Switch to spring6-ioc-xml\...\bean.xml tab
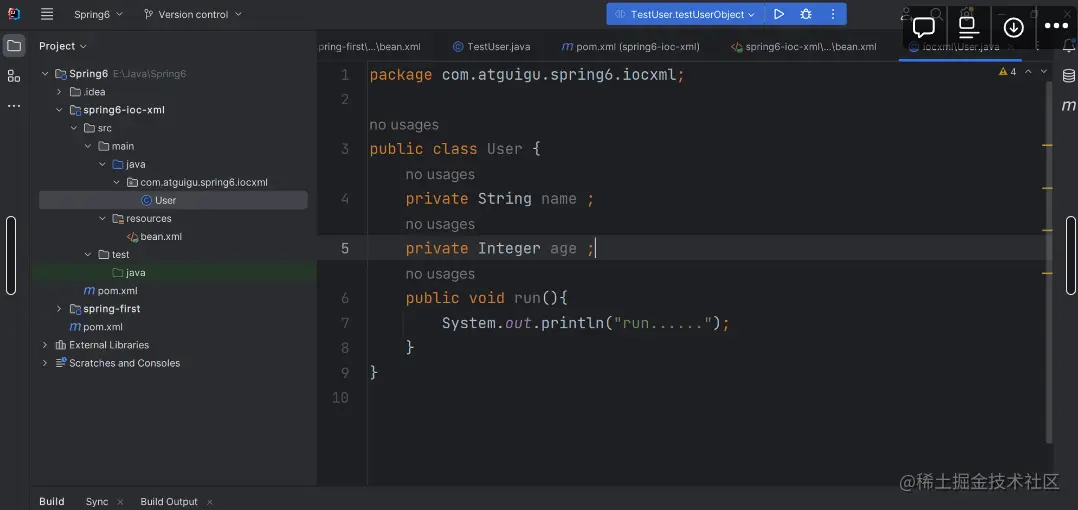Screen dimensions: 1078x510 point(803,47)
